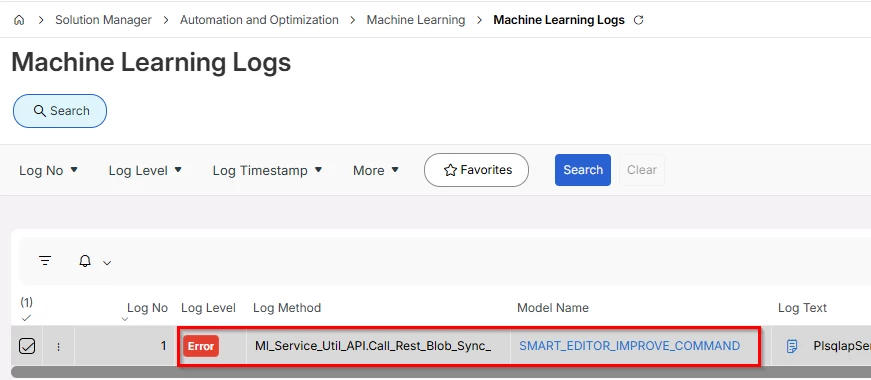
Task: Expand the Log Level filter dropdown
Action: (145, 170)
